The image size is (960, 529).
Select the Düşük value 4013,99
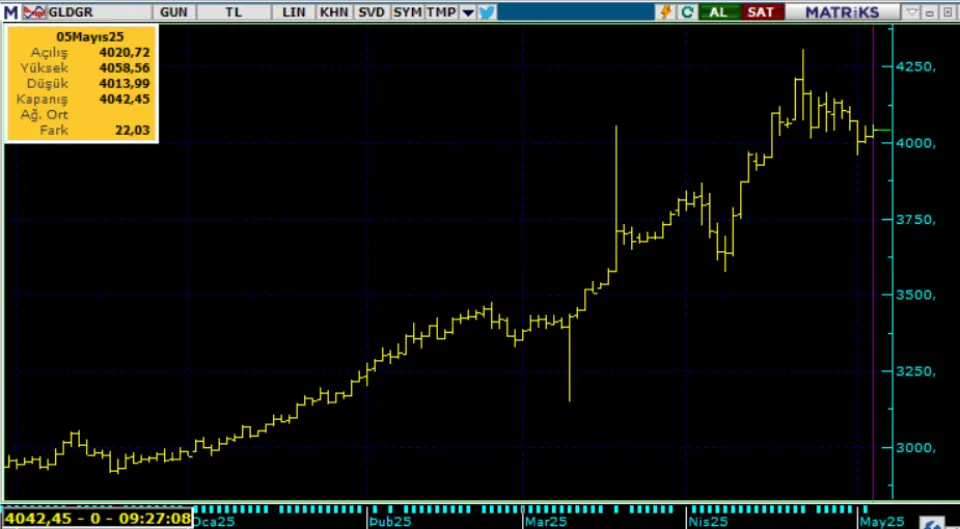124,83
